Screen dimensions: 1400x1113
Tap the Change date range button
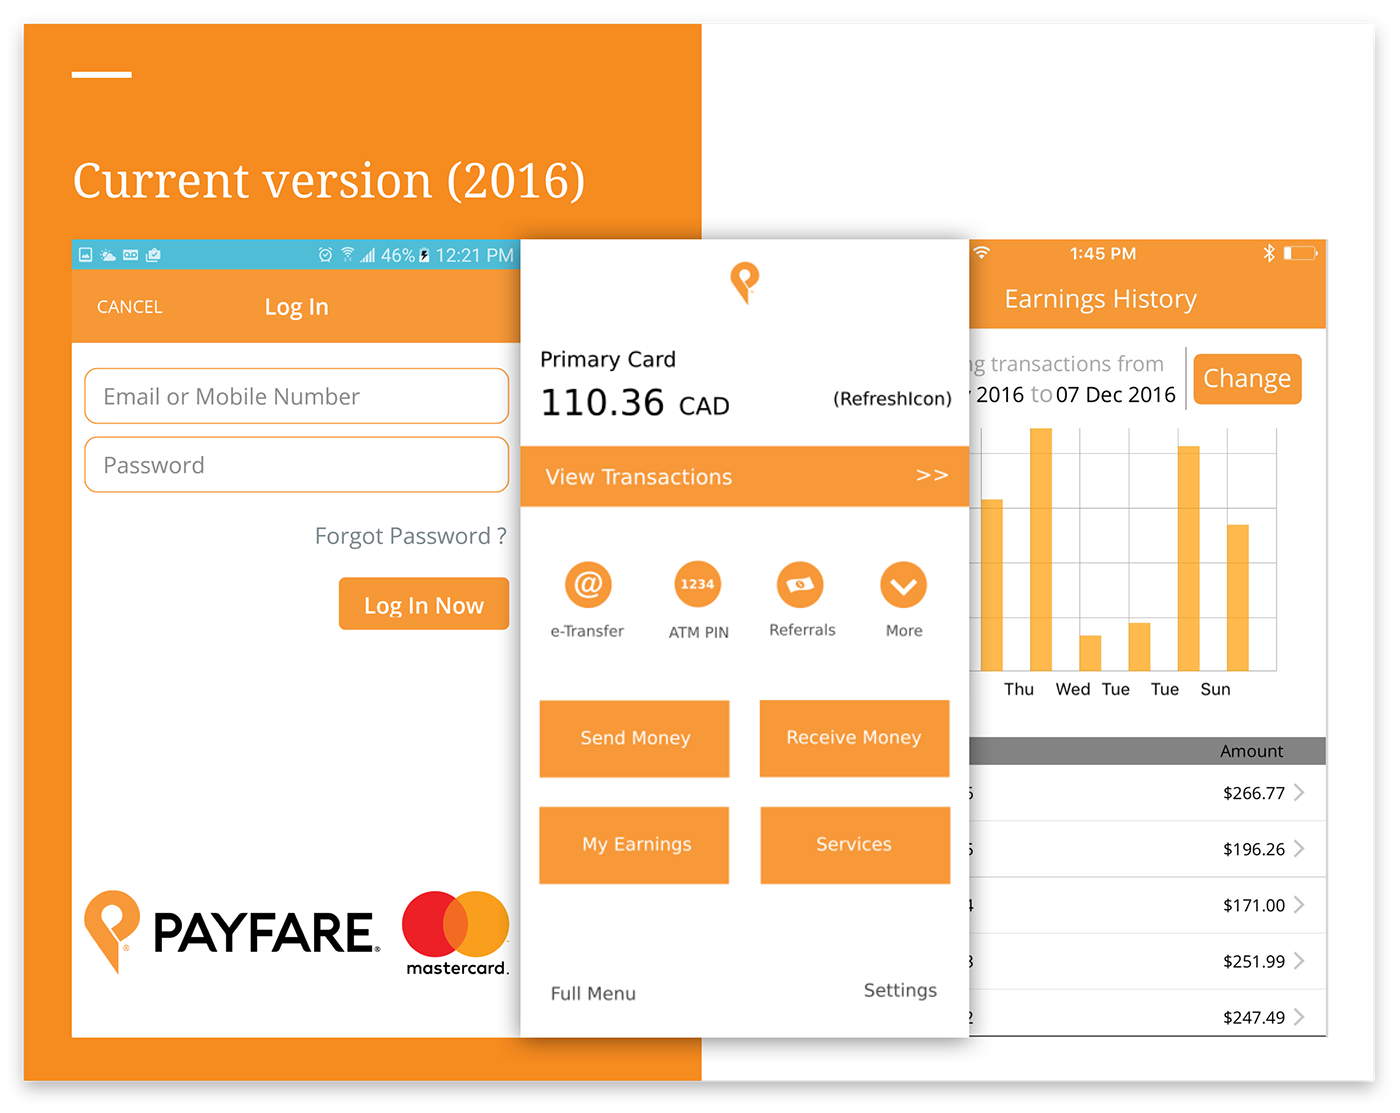1247,379
